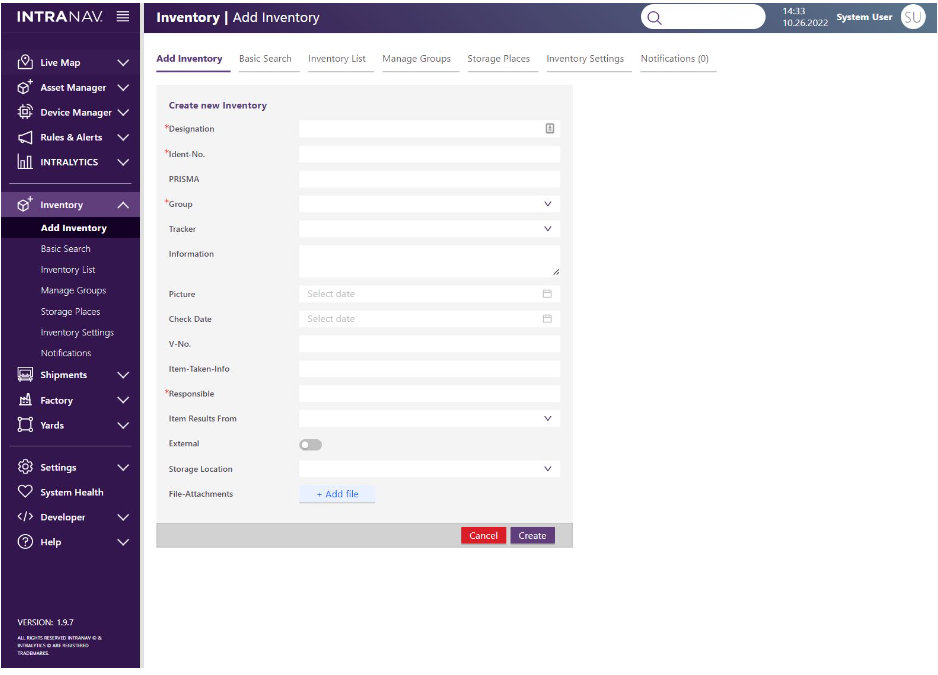Image resolution: width=938 pixels, height=675 pixels.
Task: Open the Item Results From dropdown
Action: (x=430, y=418)
